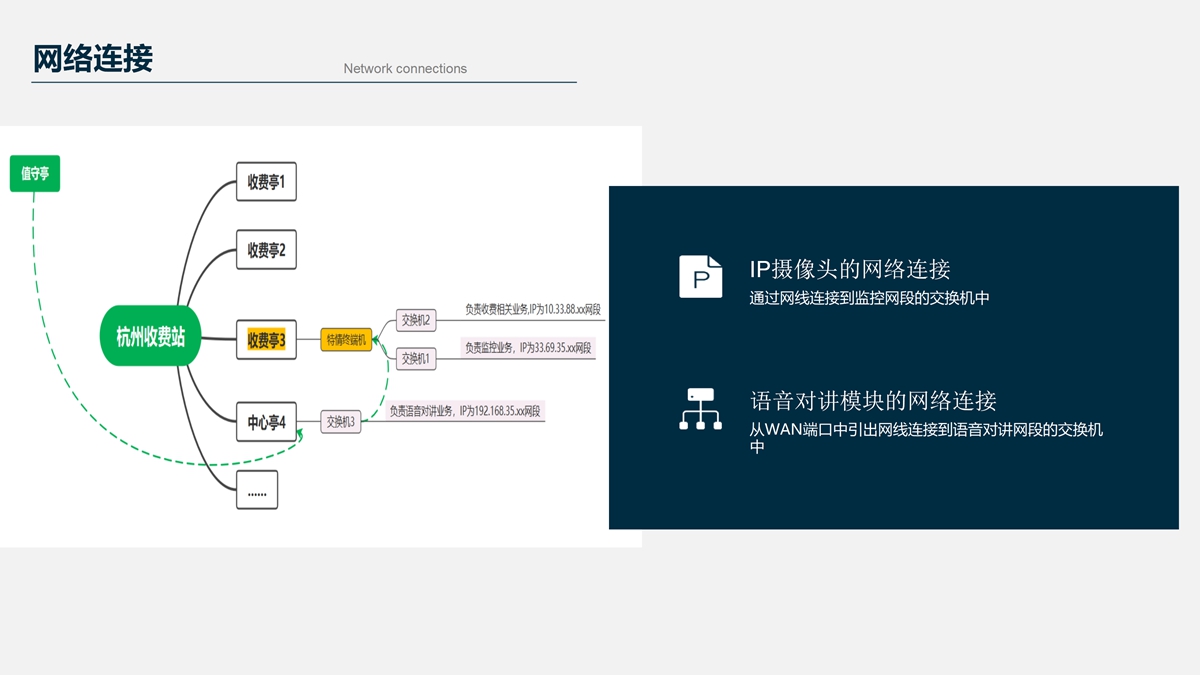This screenshot has width=1200, height=675.
Task: Select the orange 特情终端机 box
Action: (346, 340)
